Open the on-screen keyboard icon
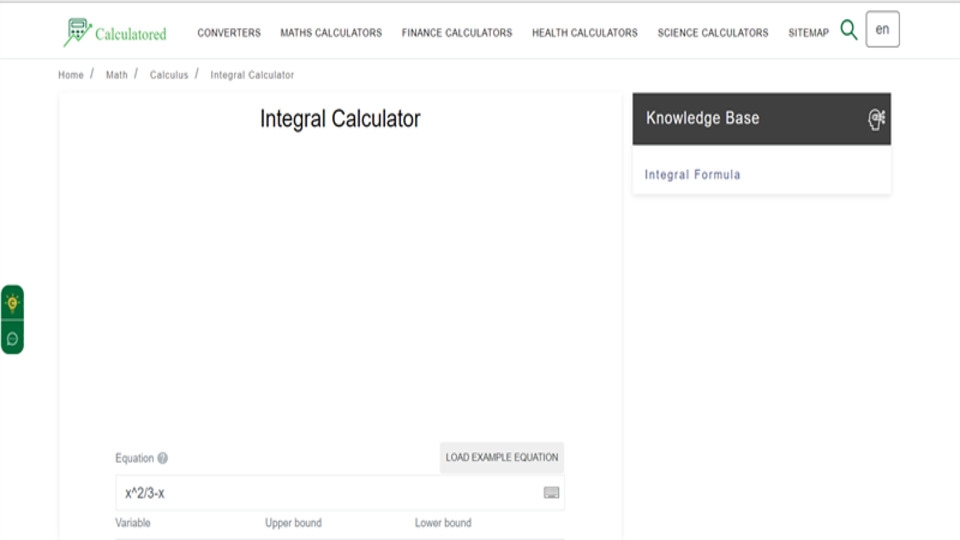This screenshot has width=960, height=540. (x=551, y=493)
